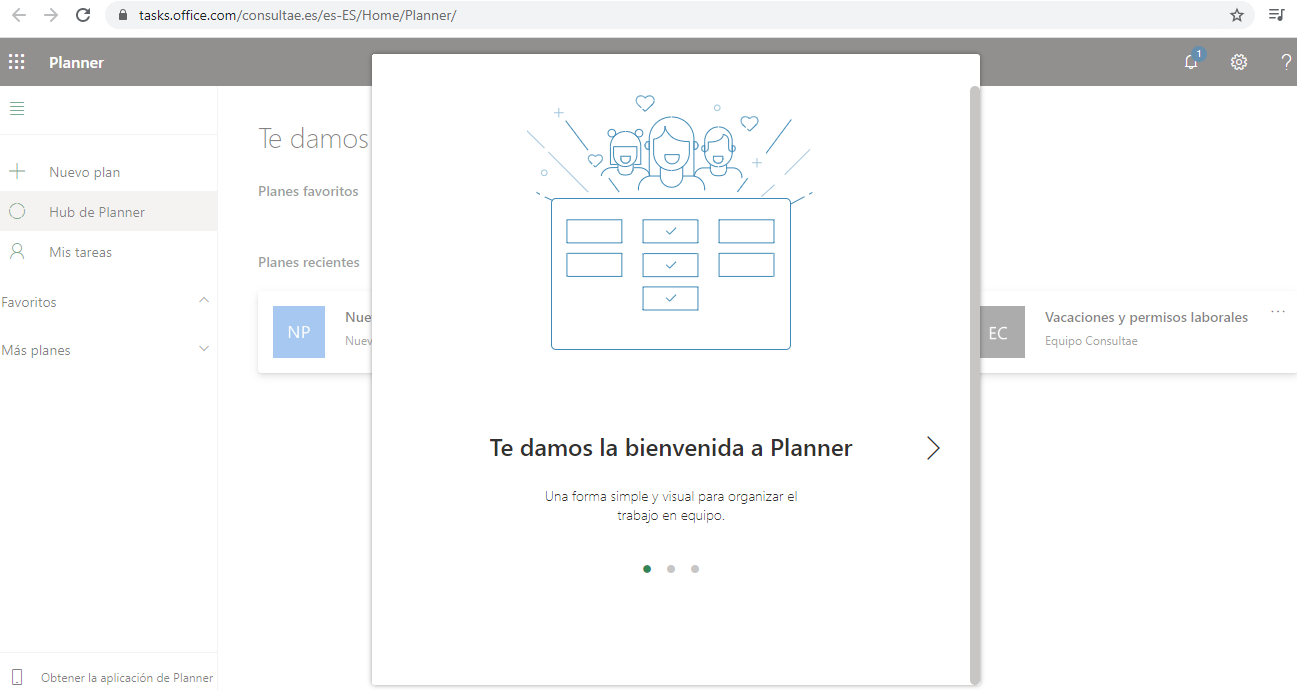Click the lock icon in address bar
The image size is (1297, 691).
124,15
